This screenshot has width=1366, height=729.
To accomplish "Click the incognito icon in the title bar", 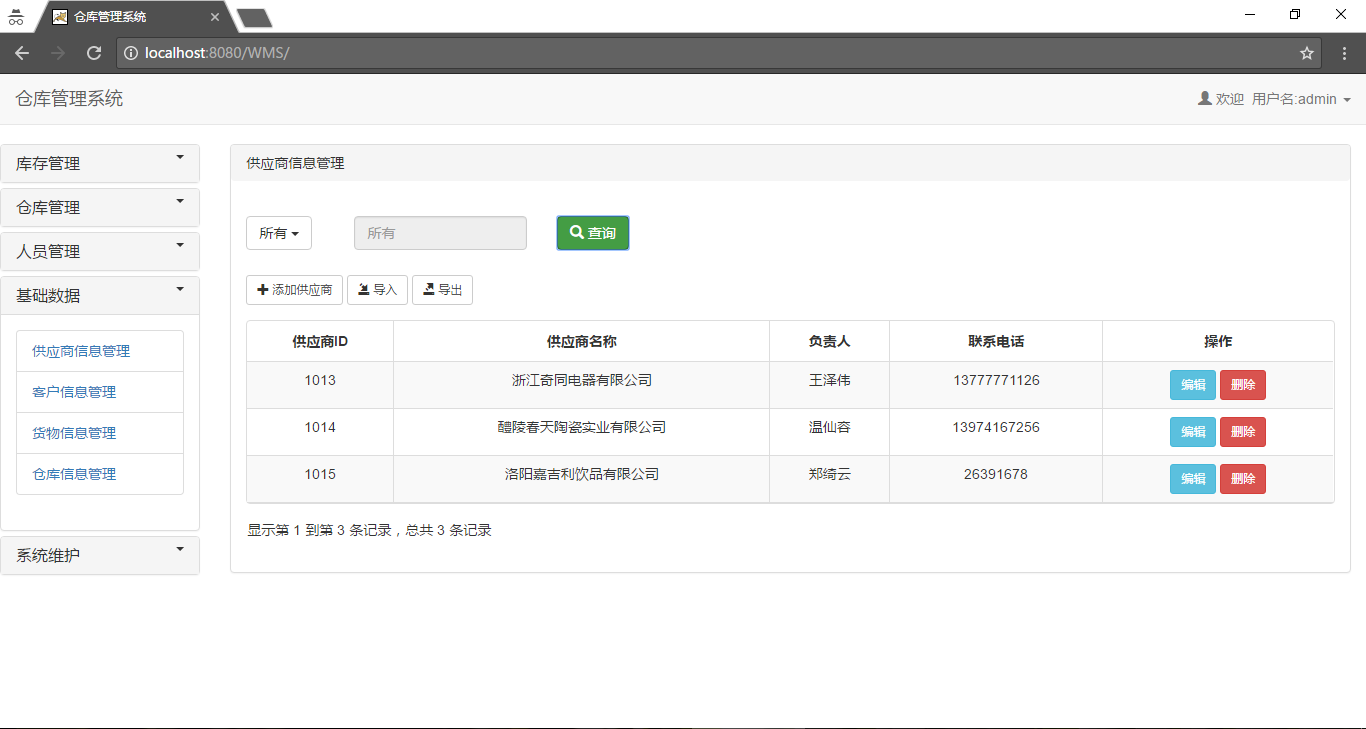I will click(x=16, y=17).
